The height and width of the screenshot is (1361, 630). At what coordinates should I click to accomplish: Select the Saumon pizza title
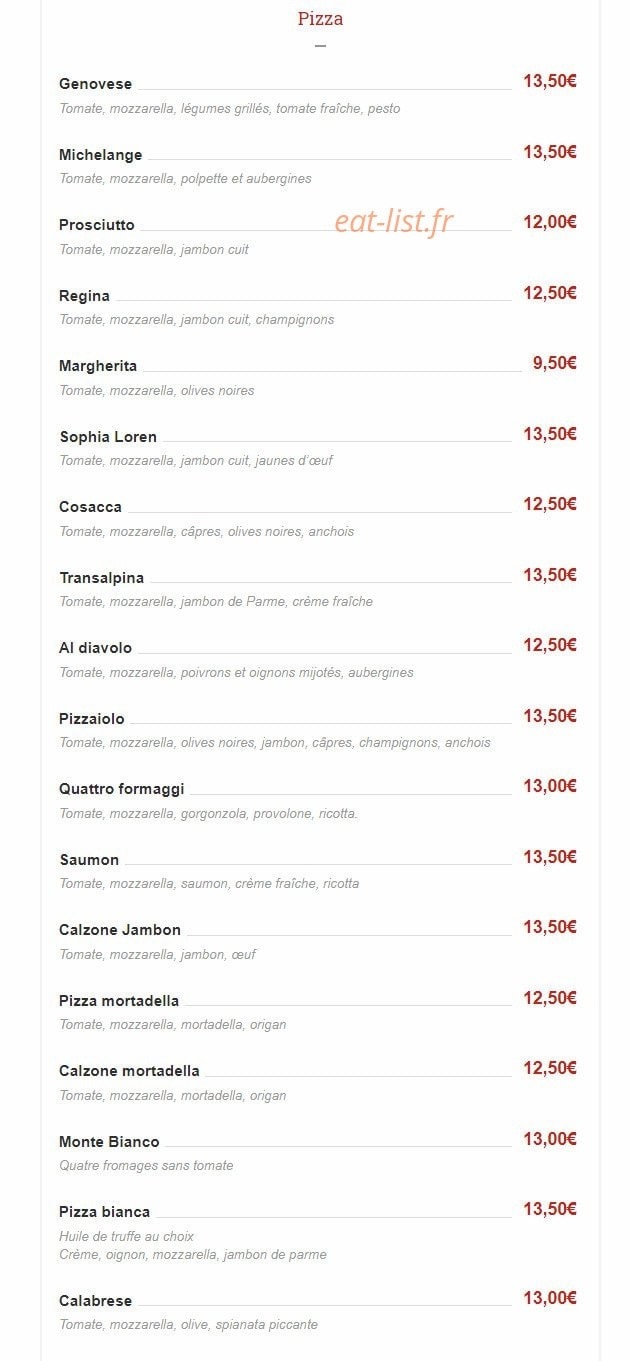click(89, 860)
